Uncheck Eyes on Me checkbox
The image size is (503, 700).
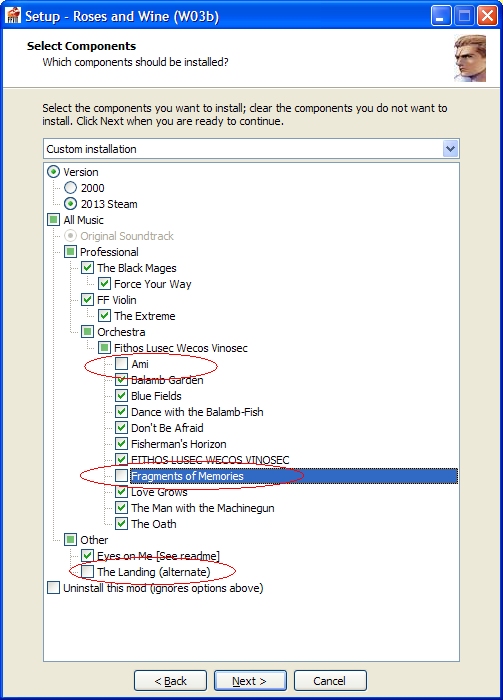tap(87, 556)
